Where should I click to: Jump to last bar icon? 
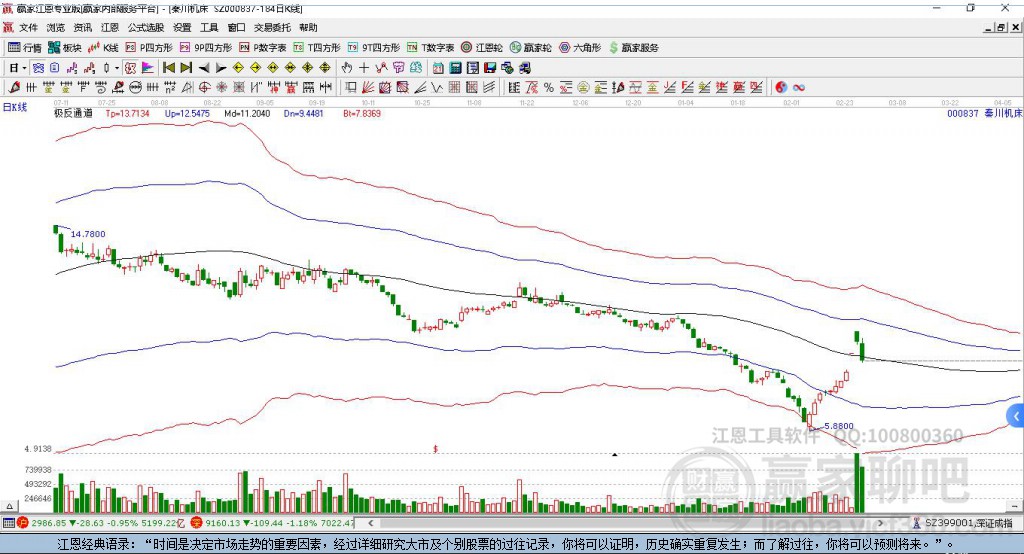(x=186, y=68)
